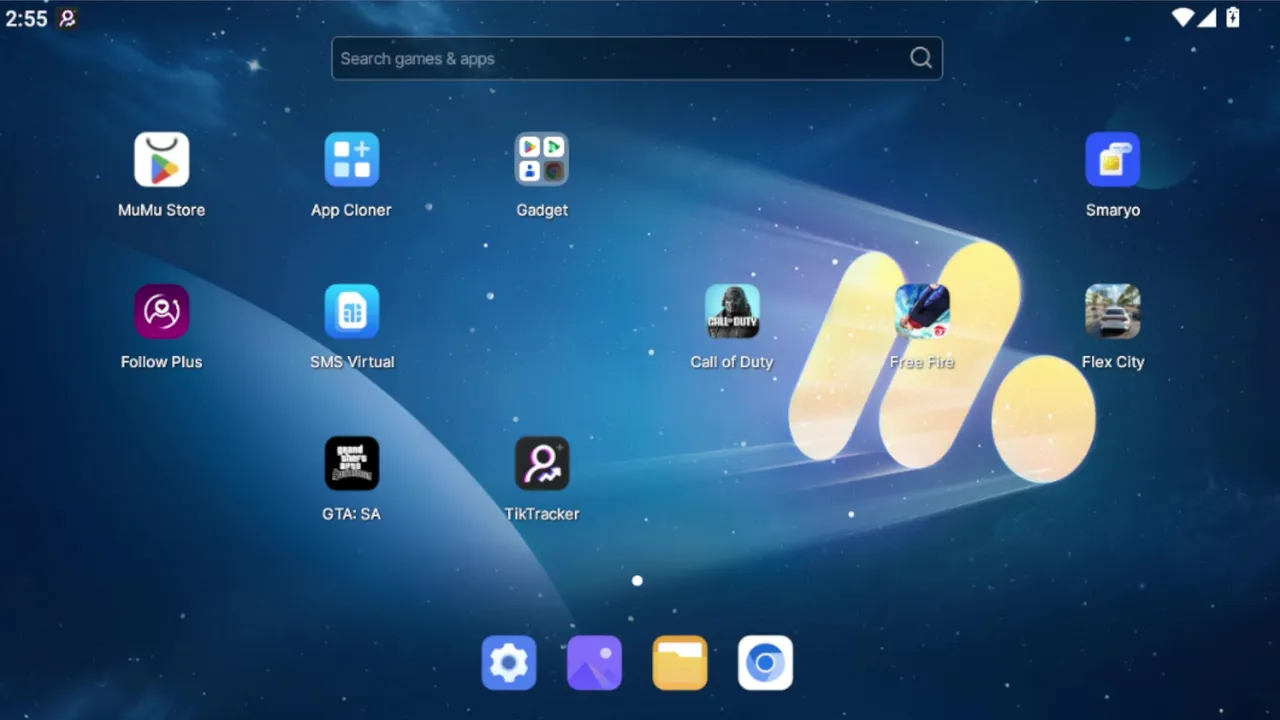The height and width of the screenshot is (720, 1280).
Task: Open the file manager in the dock
Action: [680, 663]
